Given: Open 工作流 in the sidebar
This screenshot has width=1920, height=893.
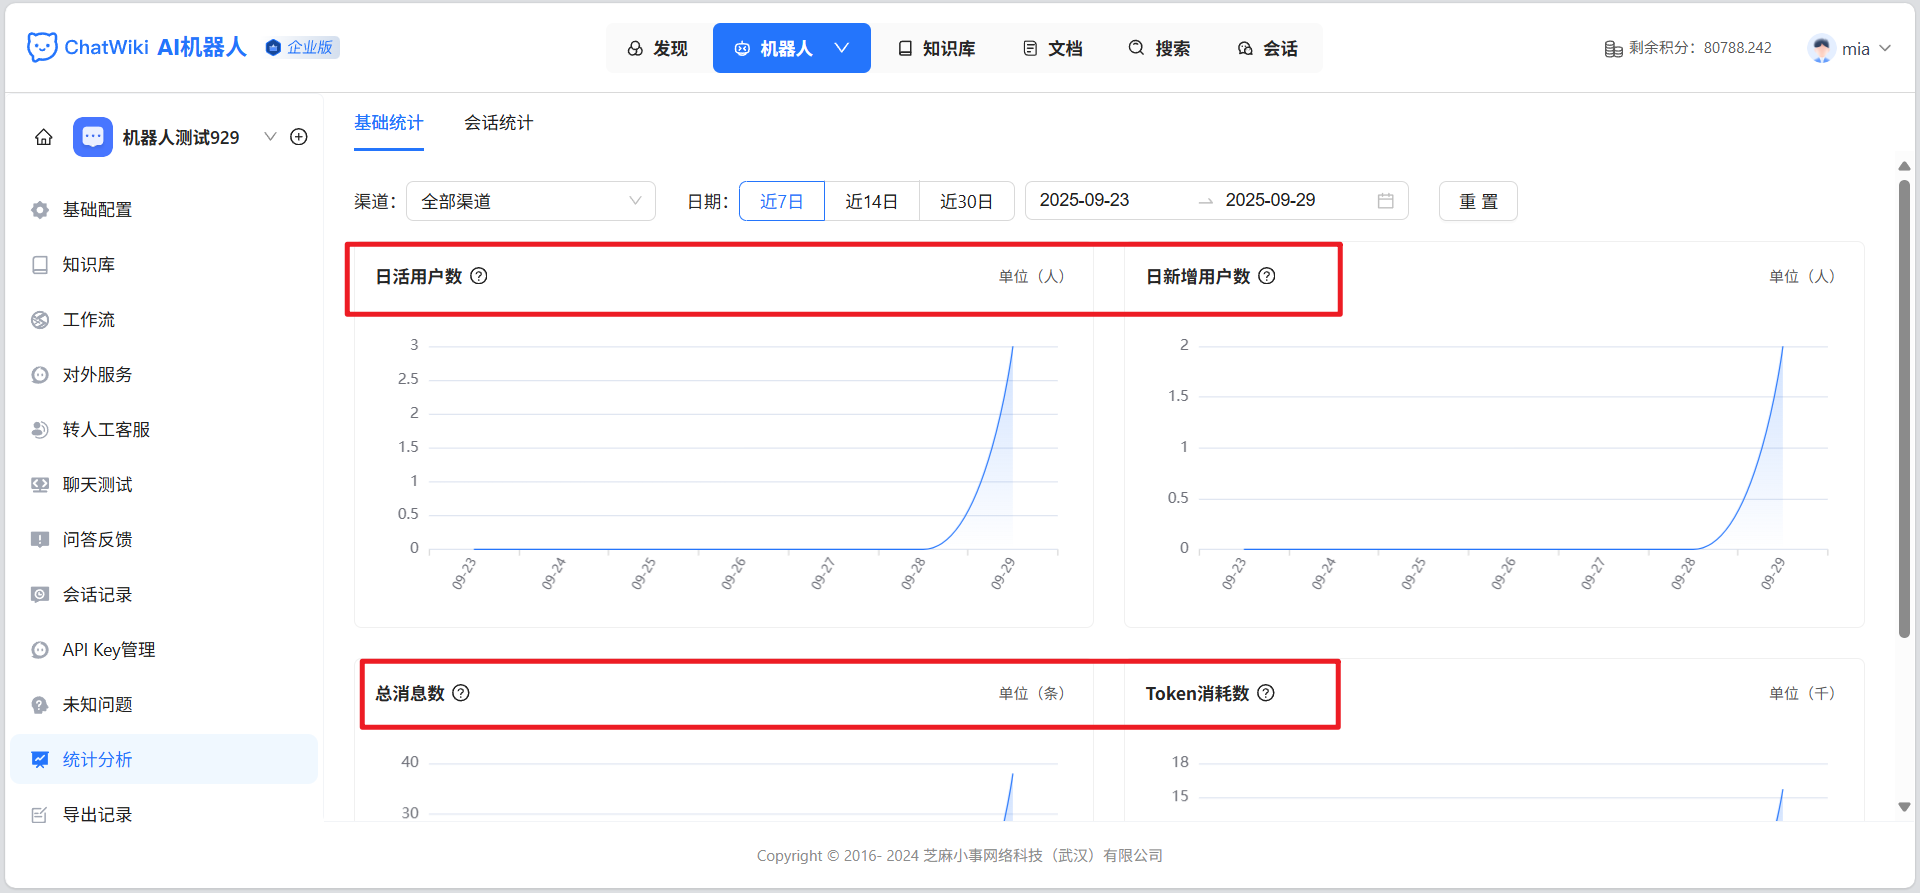Looking at the screenshot, I should pyautogui.click(x=164, y=320).
